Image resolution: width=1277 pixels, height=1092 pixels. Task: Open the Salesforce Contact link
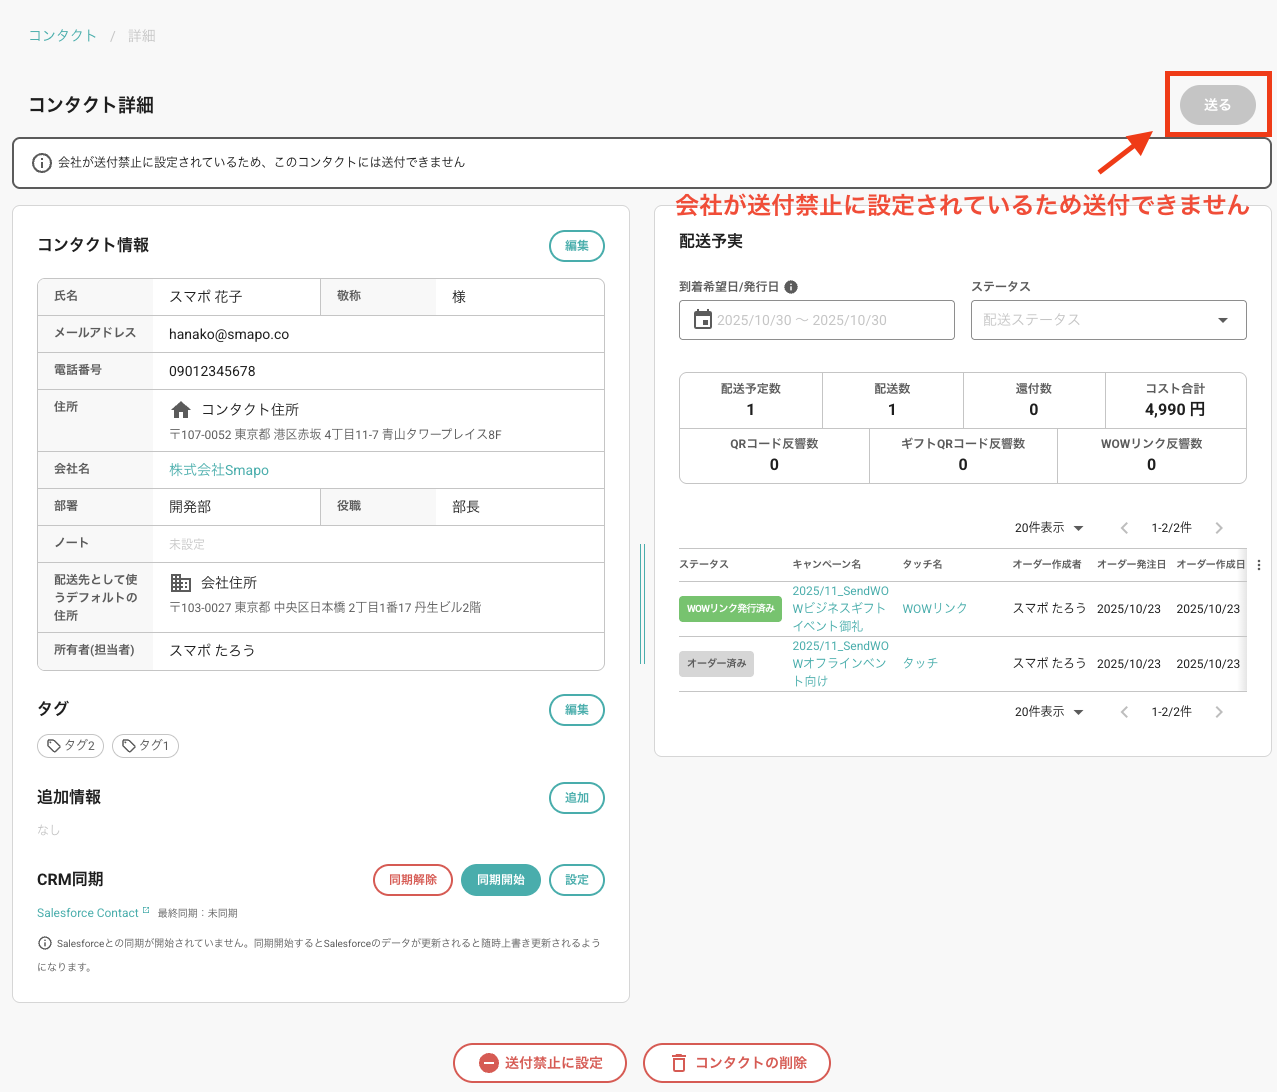tap(88, 913)
